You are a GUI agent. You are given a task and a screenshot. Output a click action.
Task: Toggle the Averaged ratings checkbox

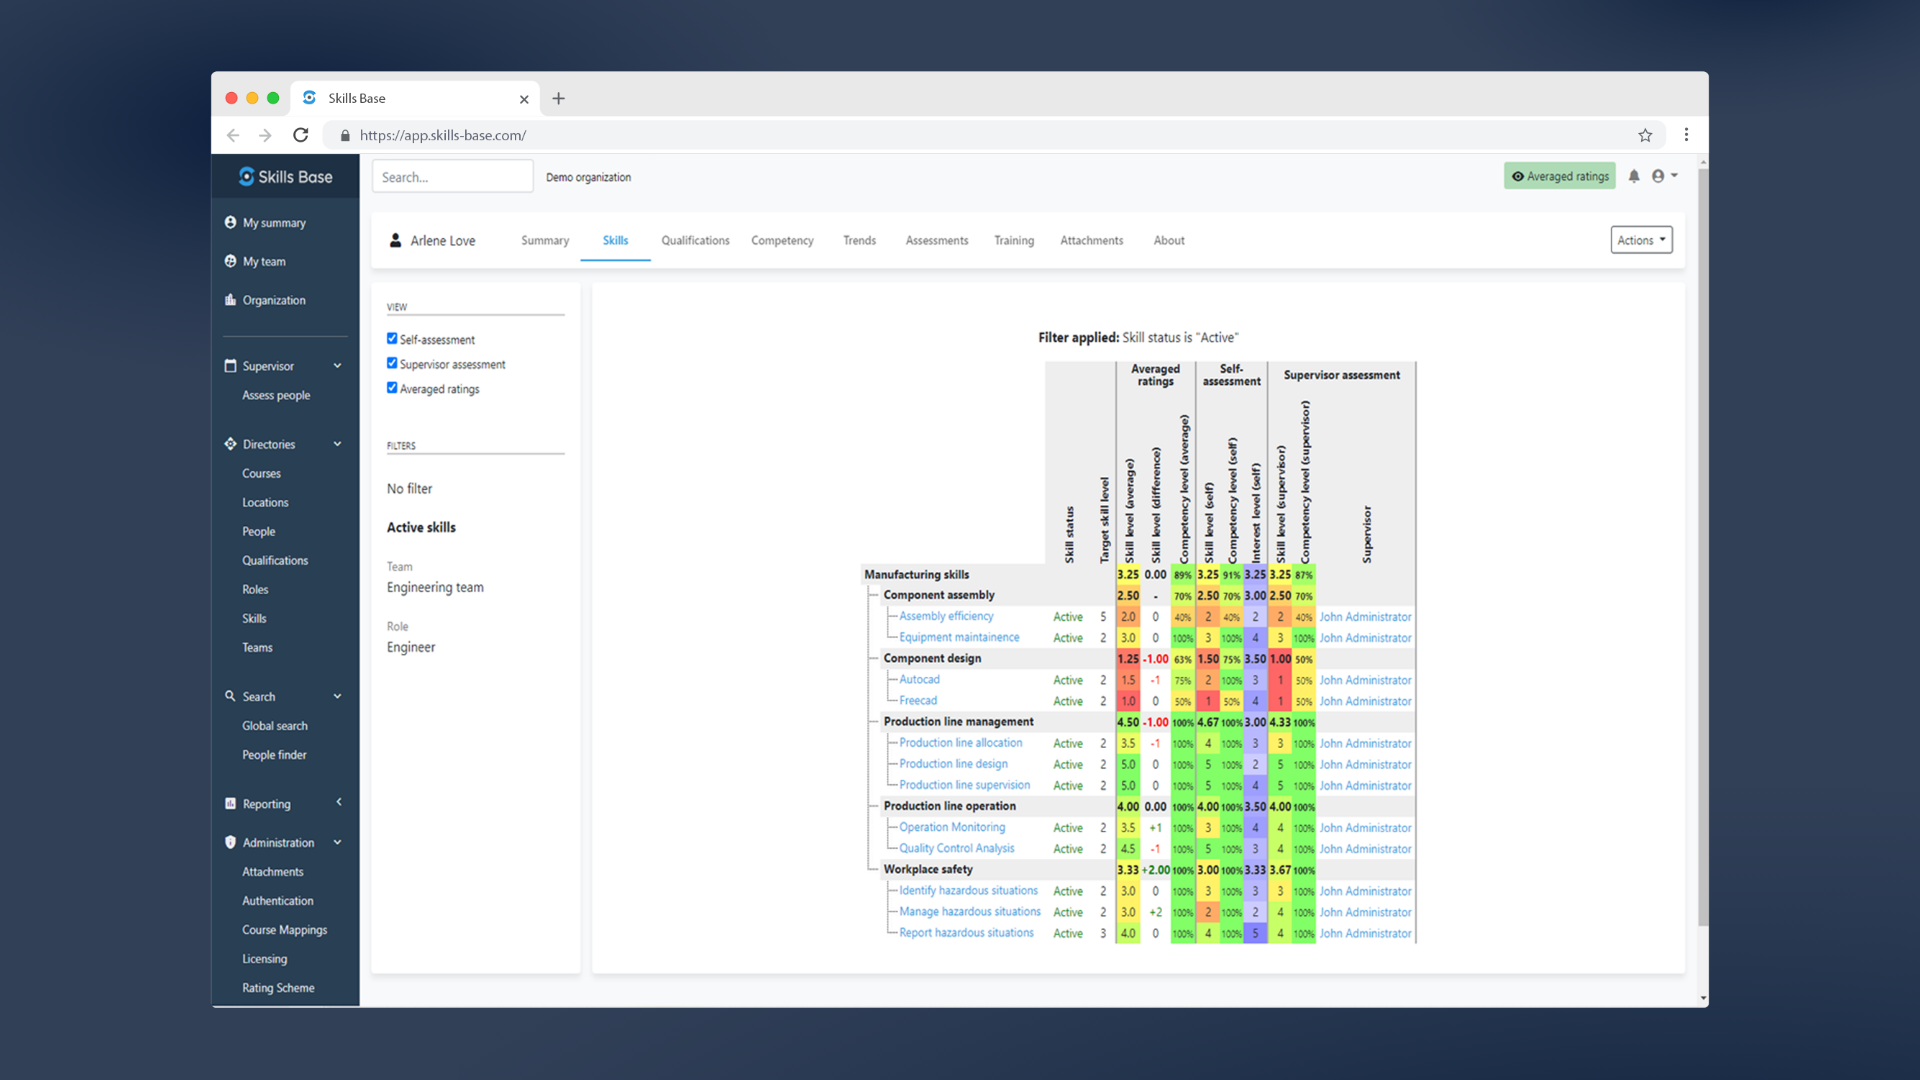[392, 388]
